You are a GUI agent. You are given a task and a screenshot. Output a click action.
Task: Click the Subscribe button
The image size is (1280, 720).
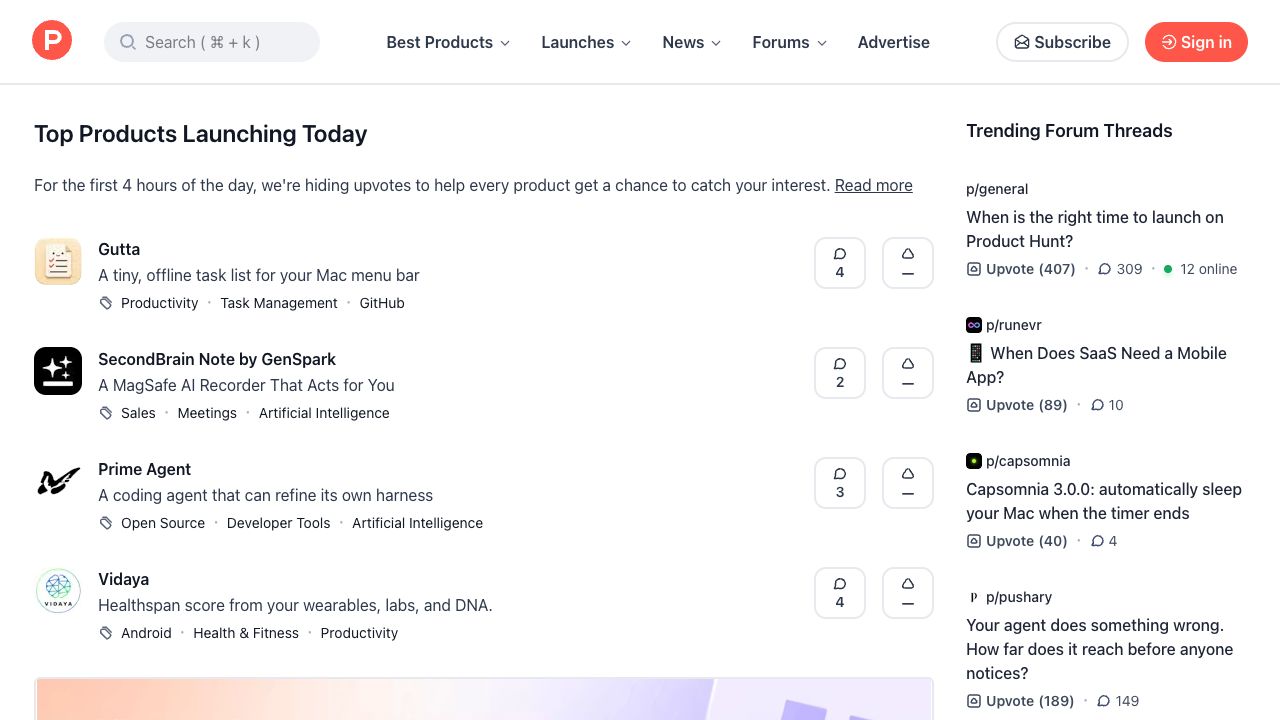coord(1062,42)
